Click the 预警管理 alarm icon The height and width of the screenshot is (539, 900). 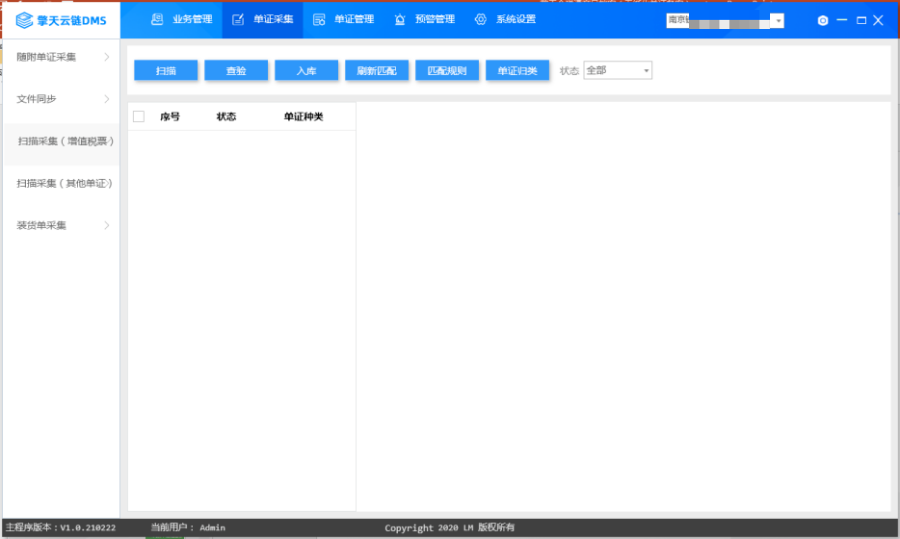point(399,20)
